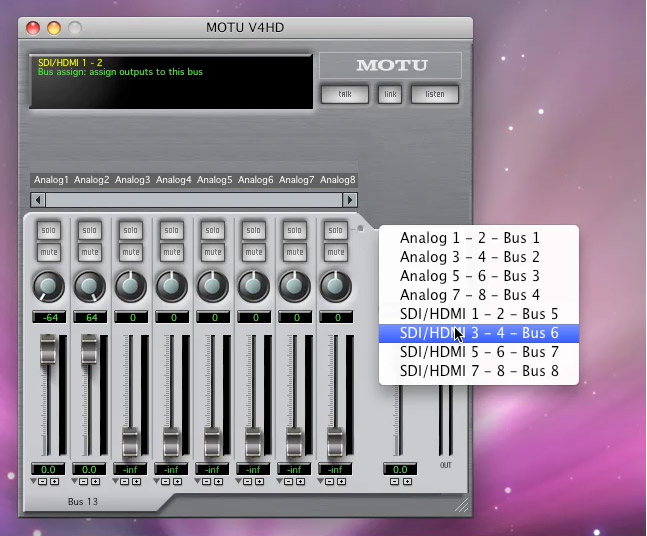The height and width of the screenshot is (536, 647).
Task: Click Analog1 minus level button
Action: 43,482
